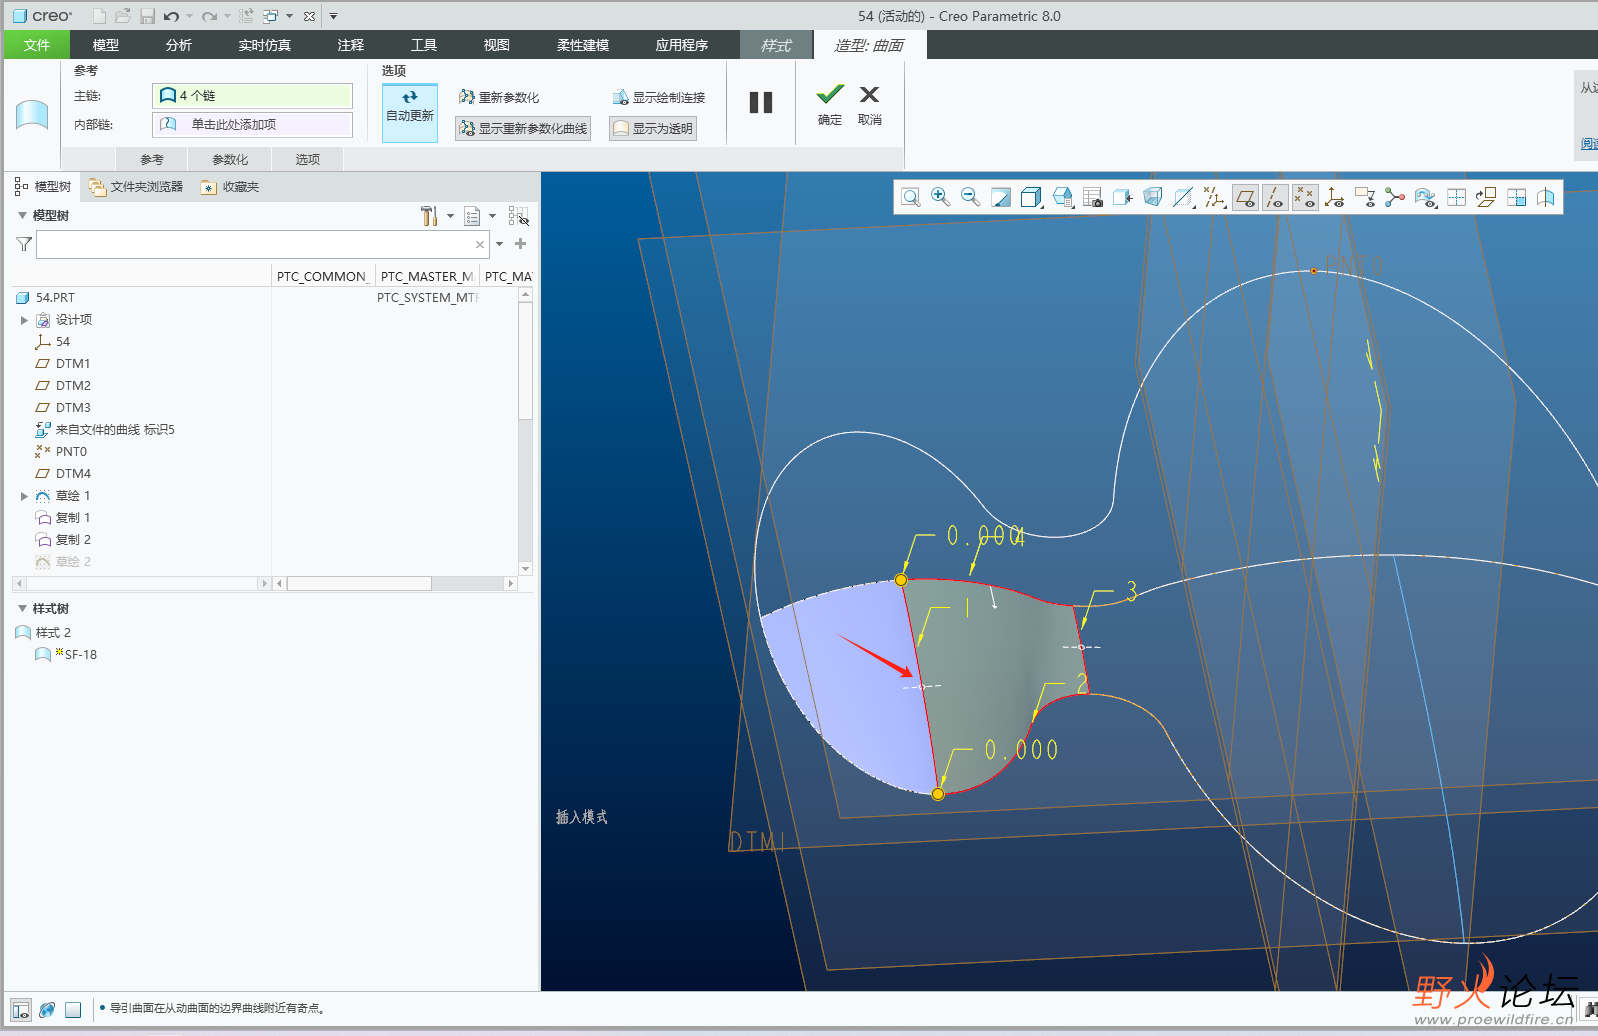Open the saved orientations icon

click(1062, 197)
